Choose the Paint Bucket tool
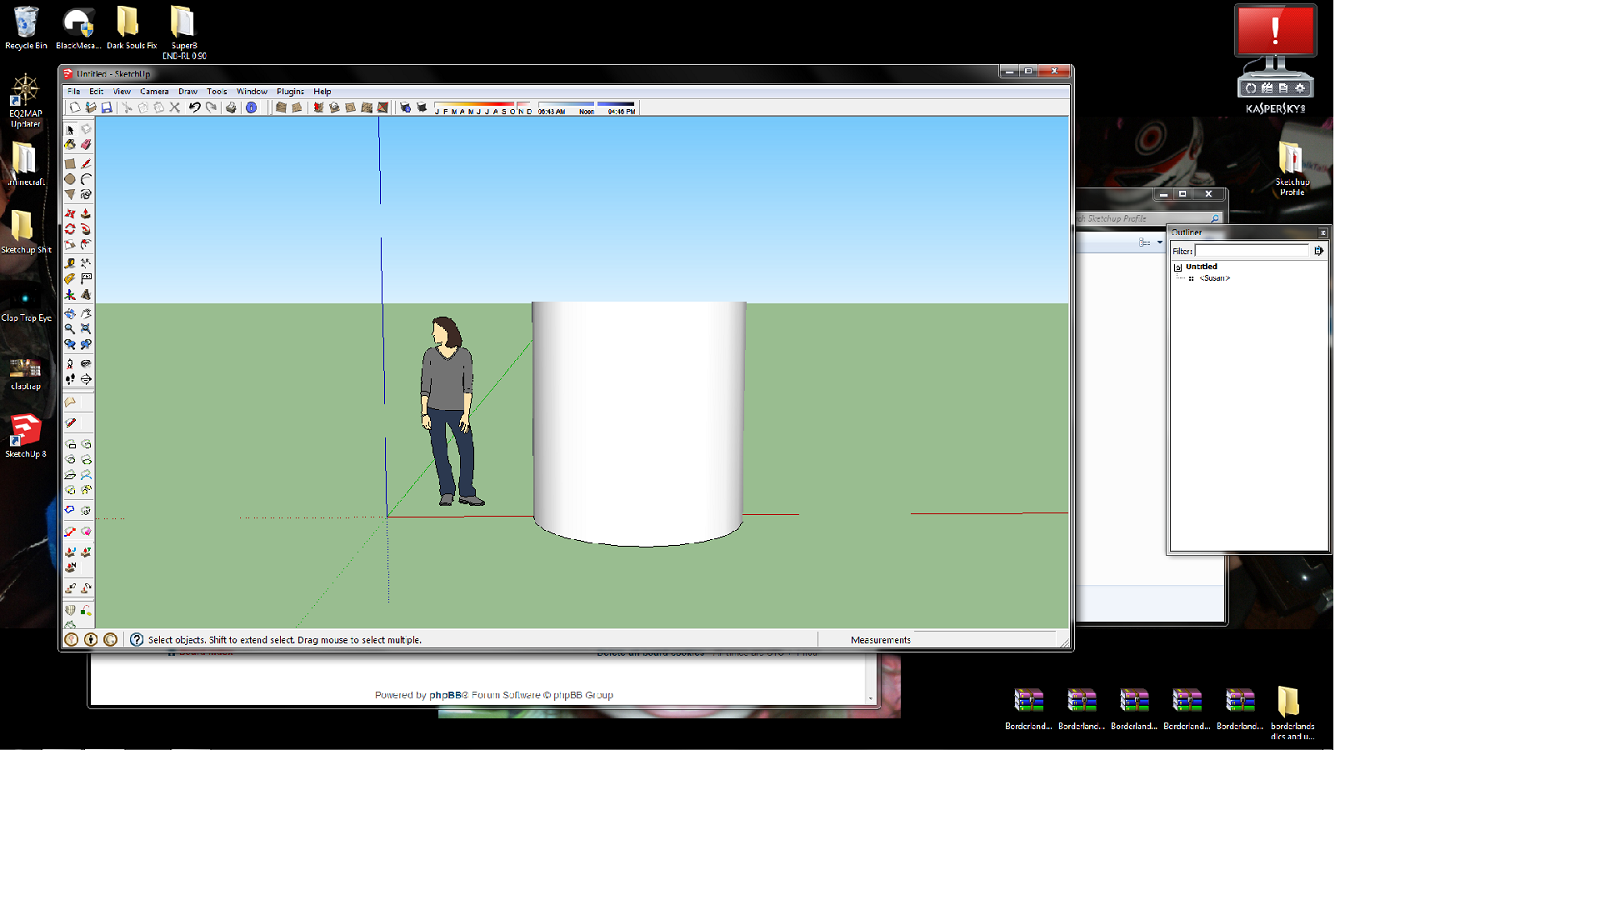This screenshot has width=1600, height=900. (x=70, y=145)
